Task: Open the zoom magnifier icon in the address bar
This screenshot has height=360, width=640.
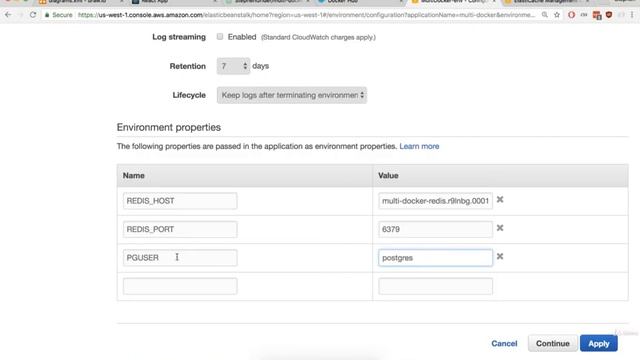Action: (x=544, y=15)
